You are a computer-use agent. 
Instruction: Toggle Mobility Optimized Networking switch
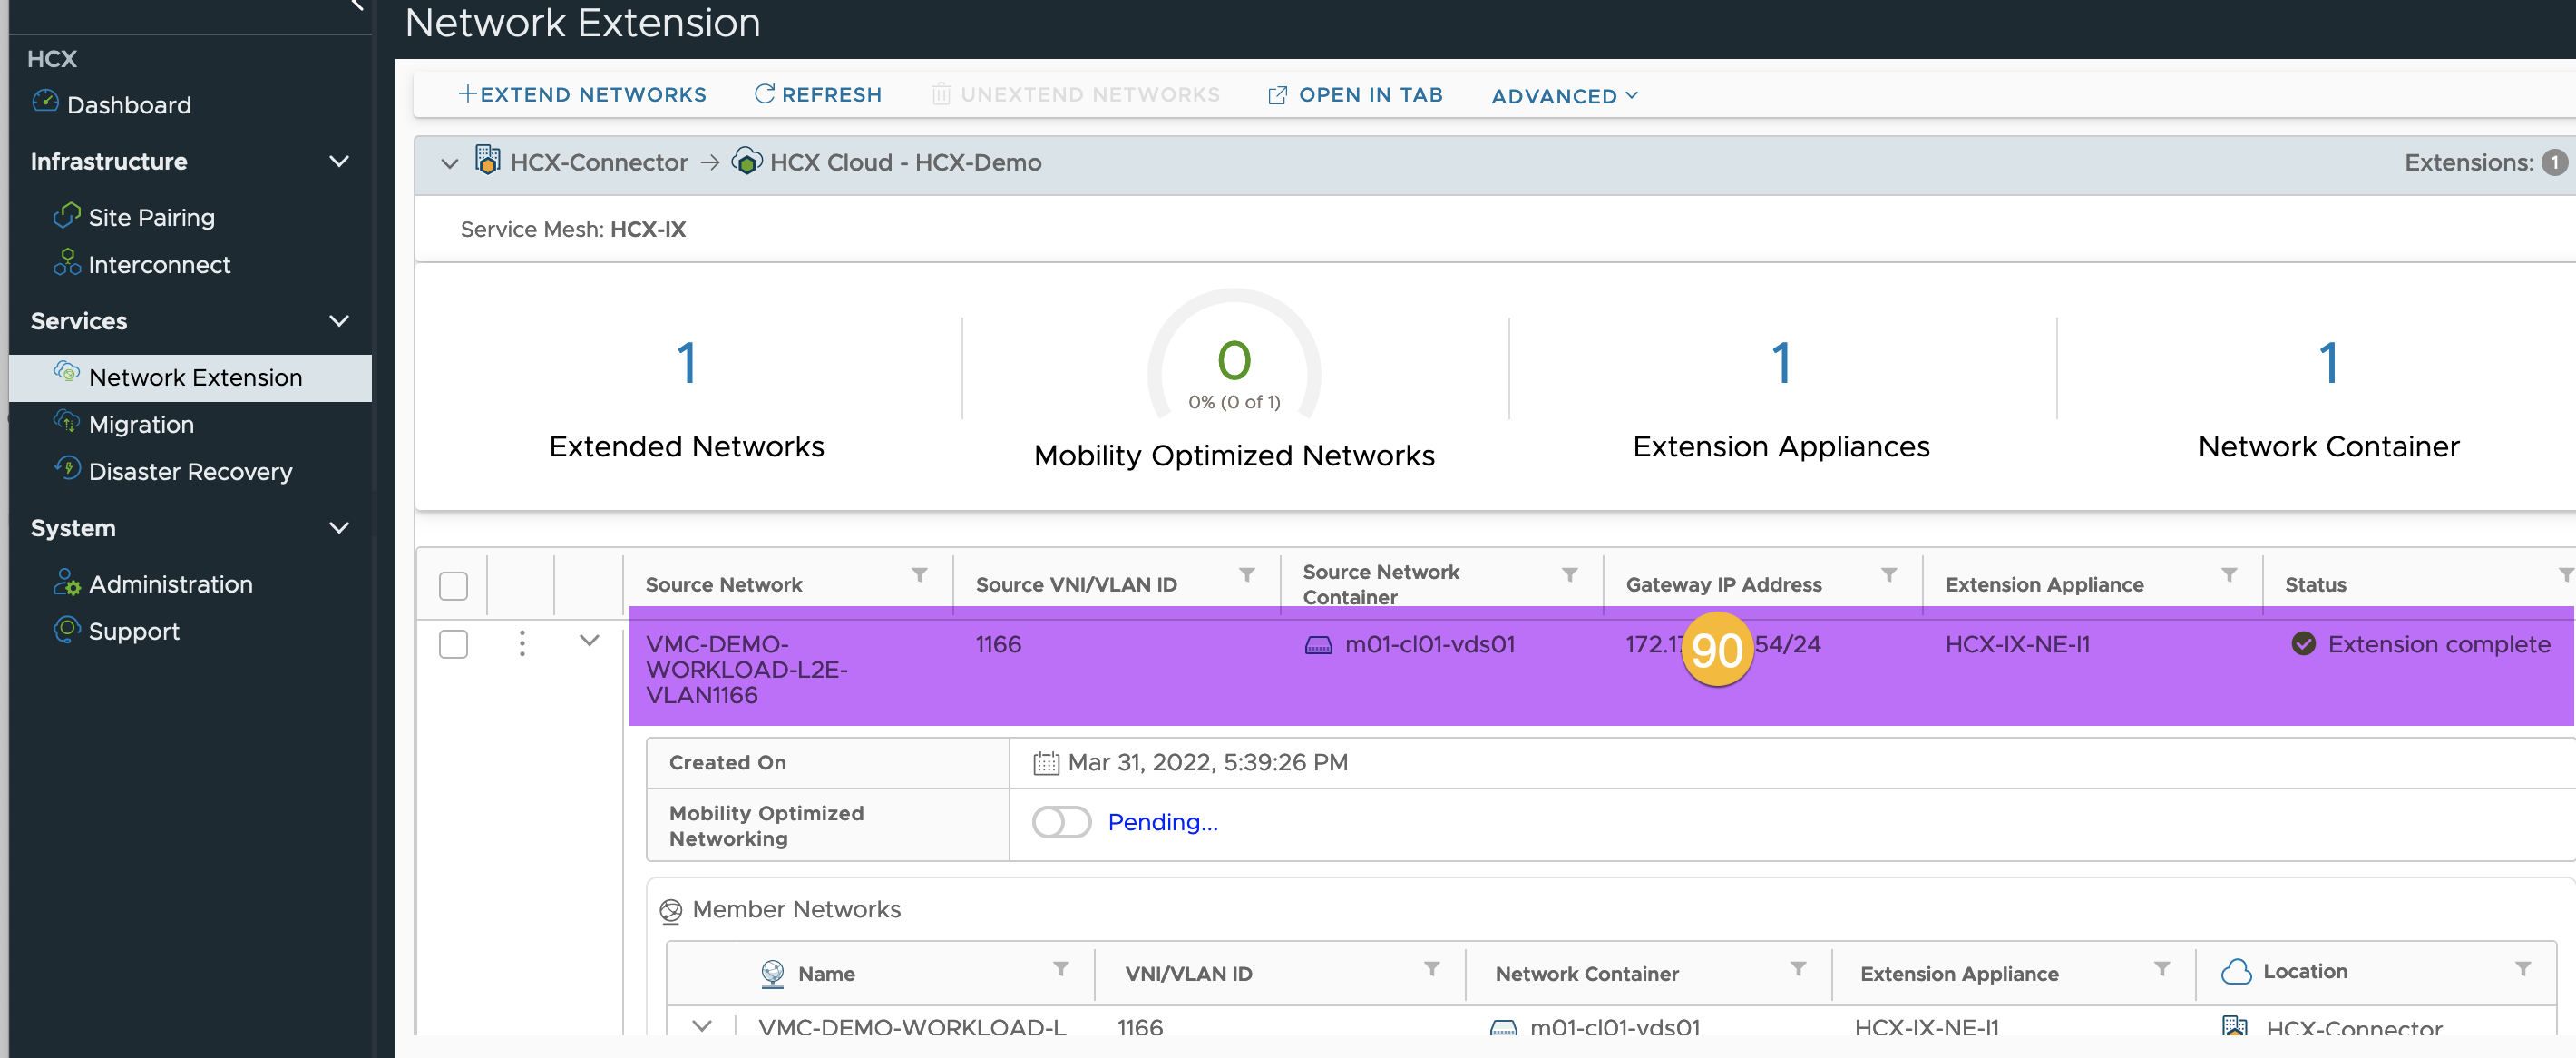coord(1061,822)
